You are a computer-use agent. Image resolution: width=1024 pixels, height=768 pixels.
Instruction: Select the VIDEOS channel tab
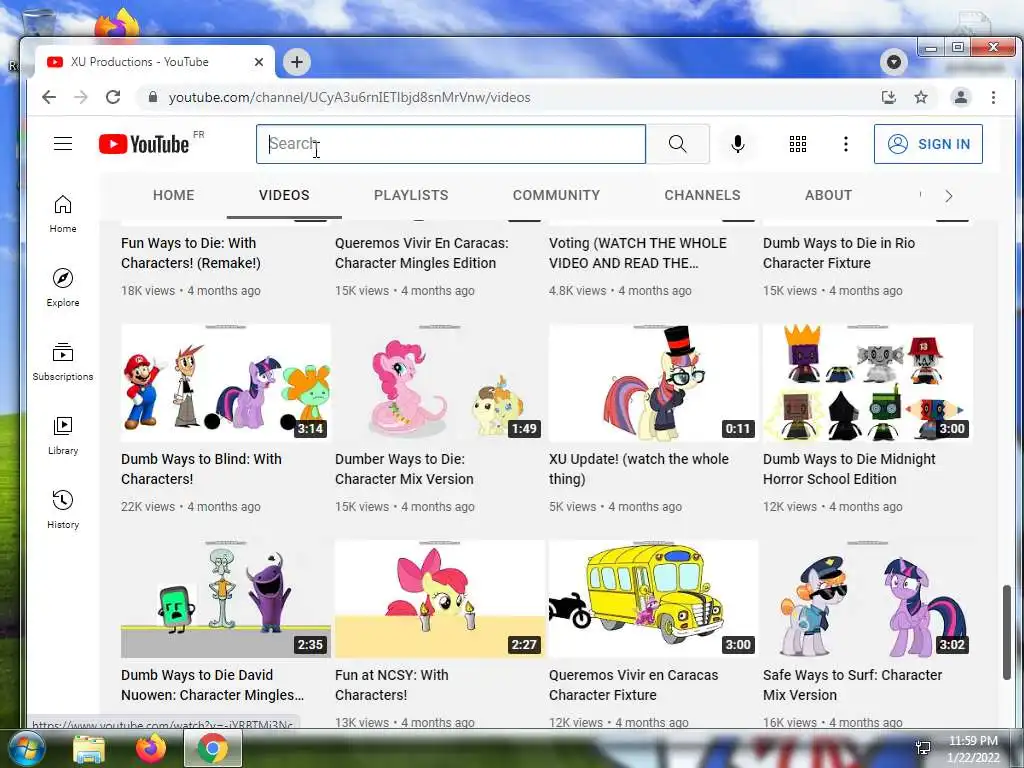tap(284, 195)
